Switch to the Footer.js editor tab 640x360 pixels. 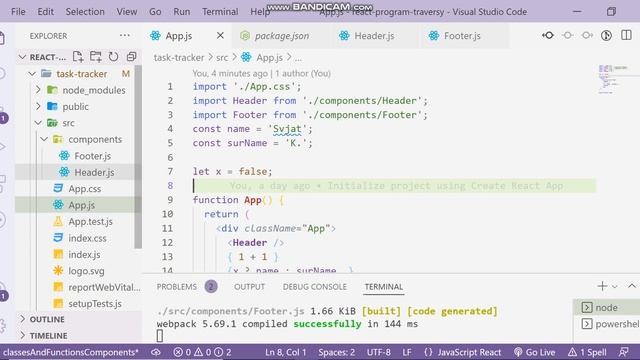(x=462, y=36)
